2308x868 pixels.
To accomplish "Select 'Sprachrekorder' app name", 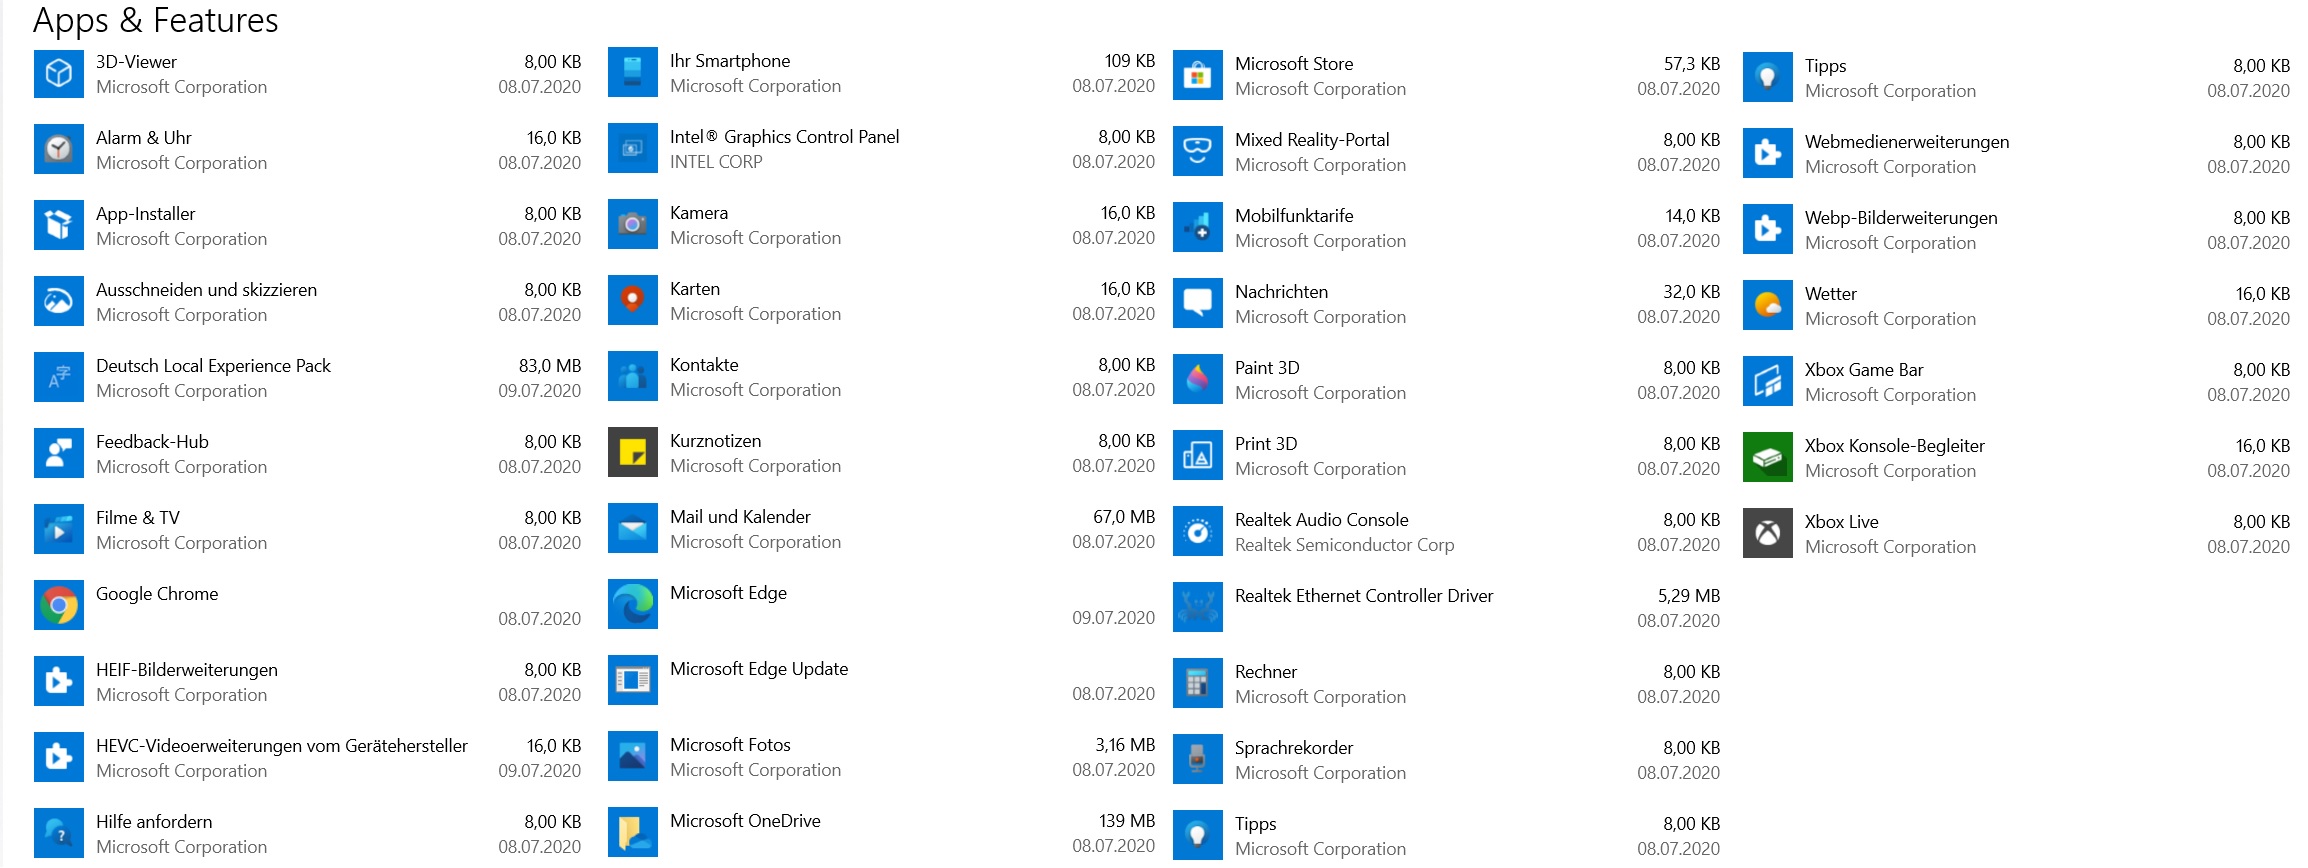I will (x=1294, y=748).
